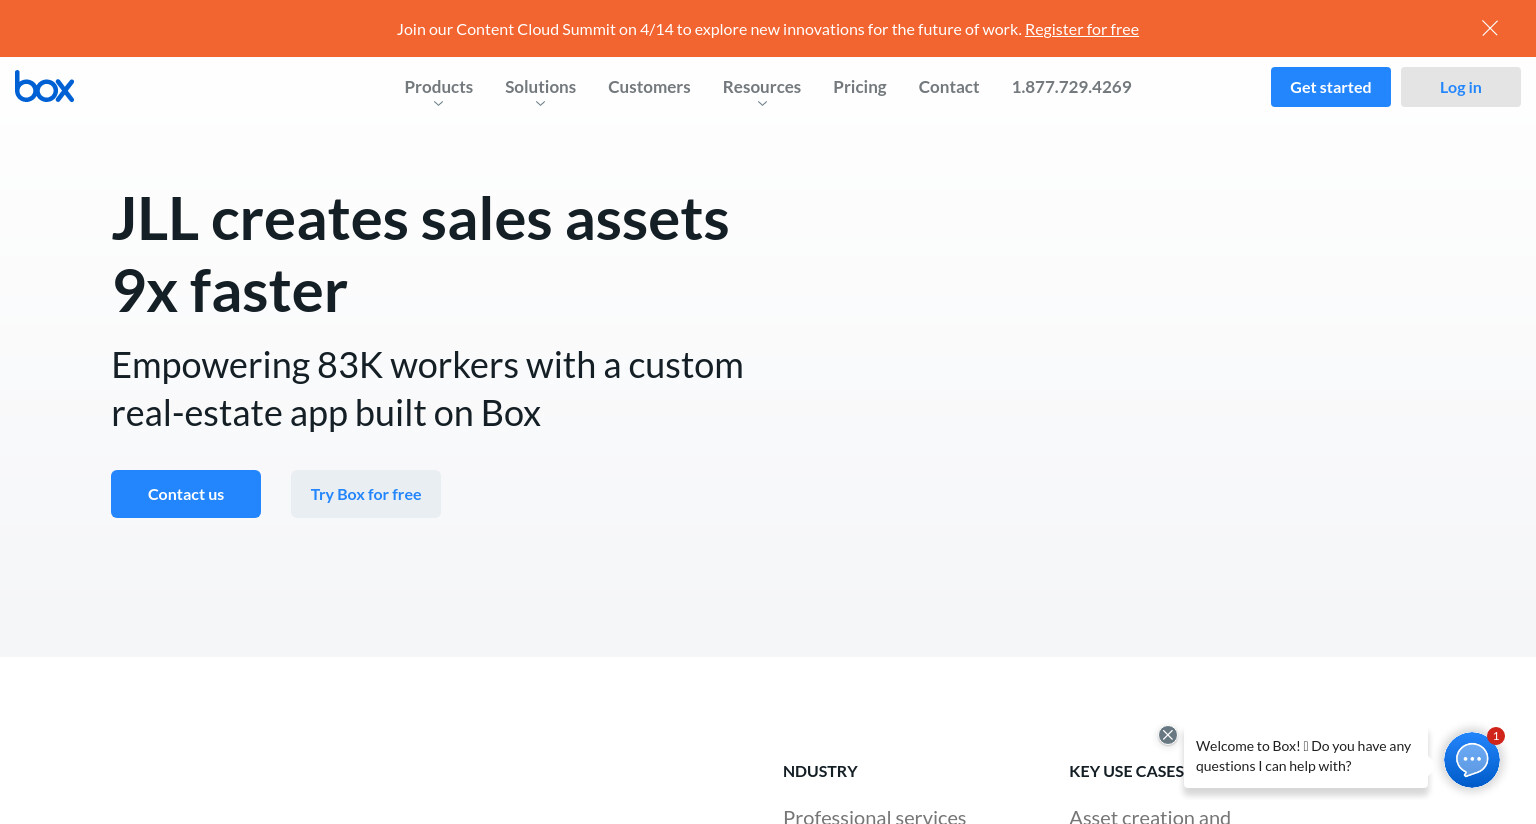Image resolution: width=1536 pixels, height=824 pixels.
Task: Click the Get started button
Action: point(1331,87)
